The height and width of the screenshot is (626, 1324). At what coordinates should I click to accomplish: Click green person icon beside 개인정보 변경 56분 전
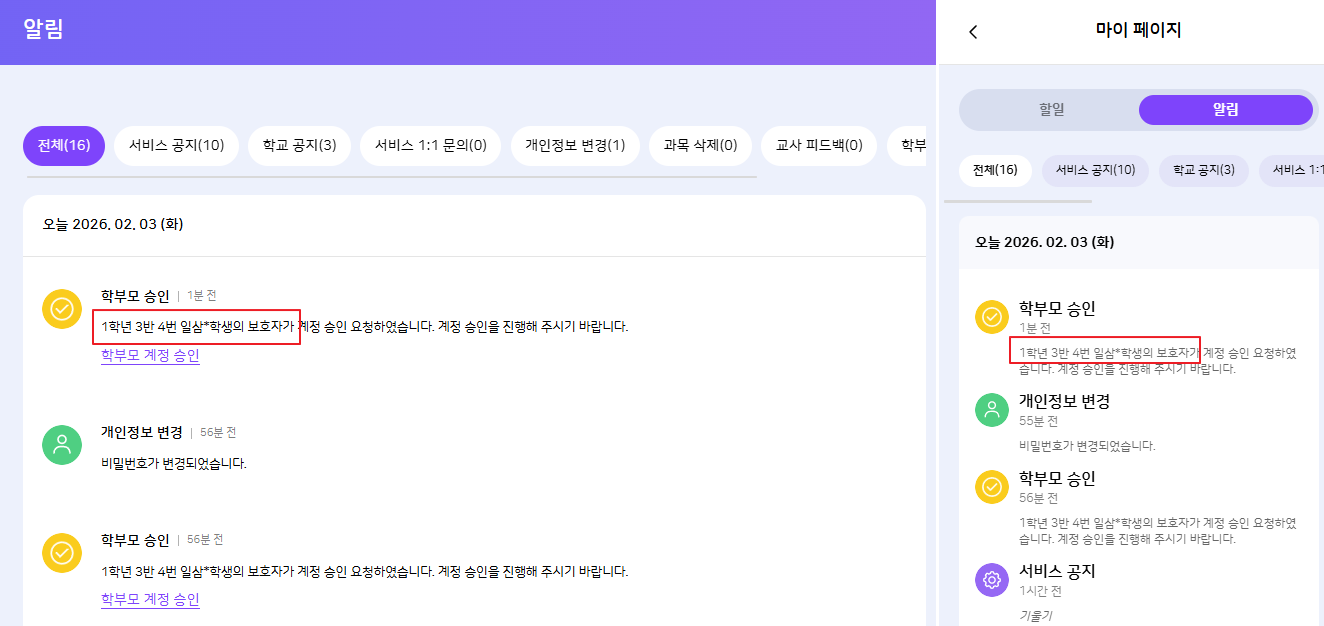[62, 445]
